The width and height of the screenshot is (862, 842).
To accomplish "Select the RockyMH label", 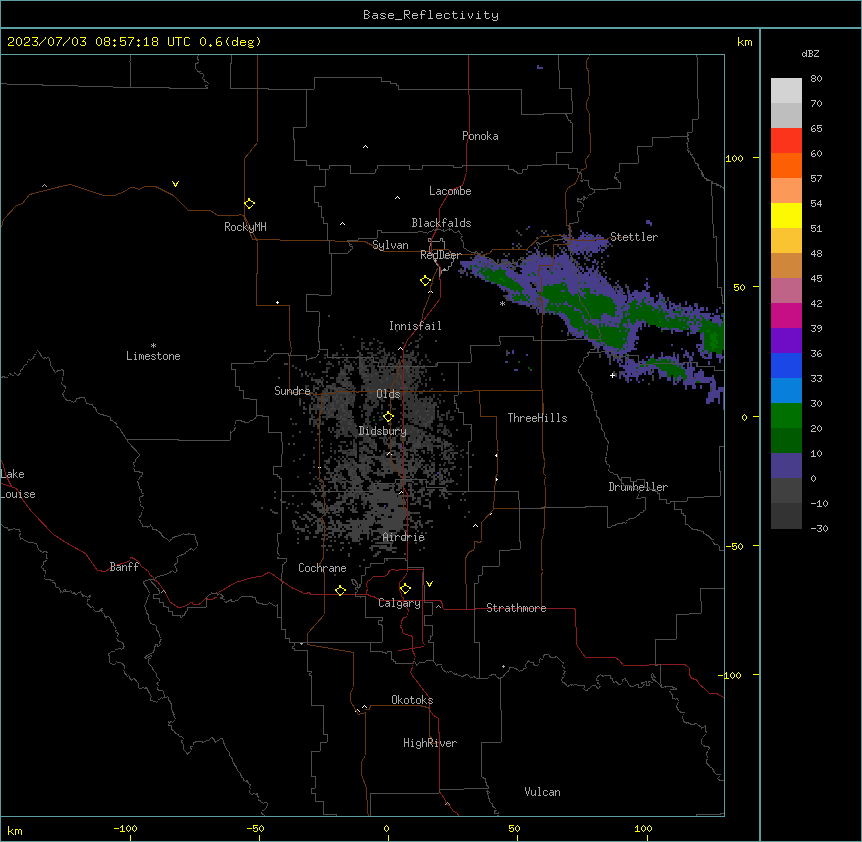I will [245, 227].
